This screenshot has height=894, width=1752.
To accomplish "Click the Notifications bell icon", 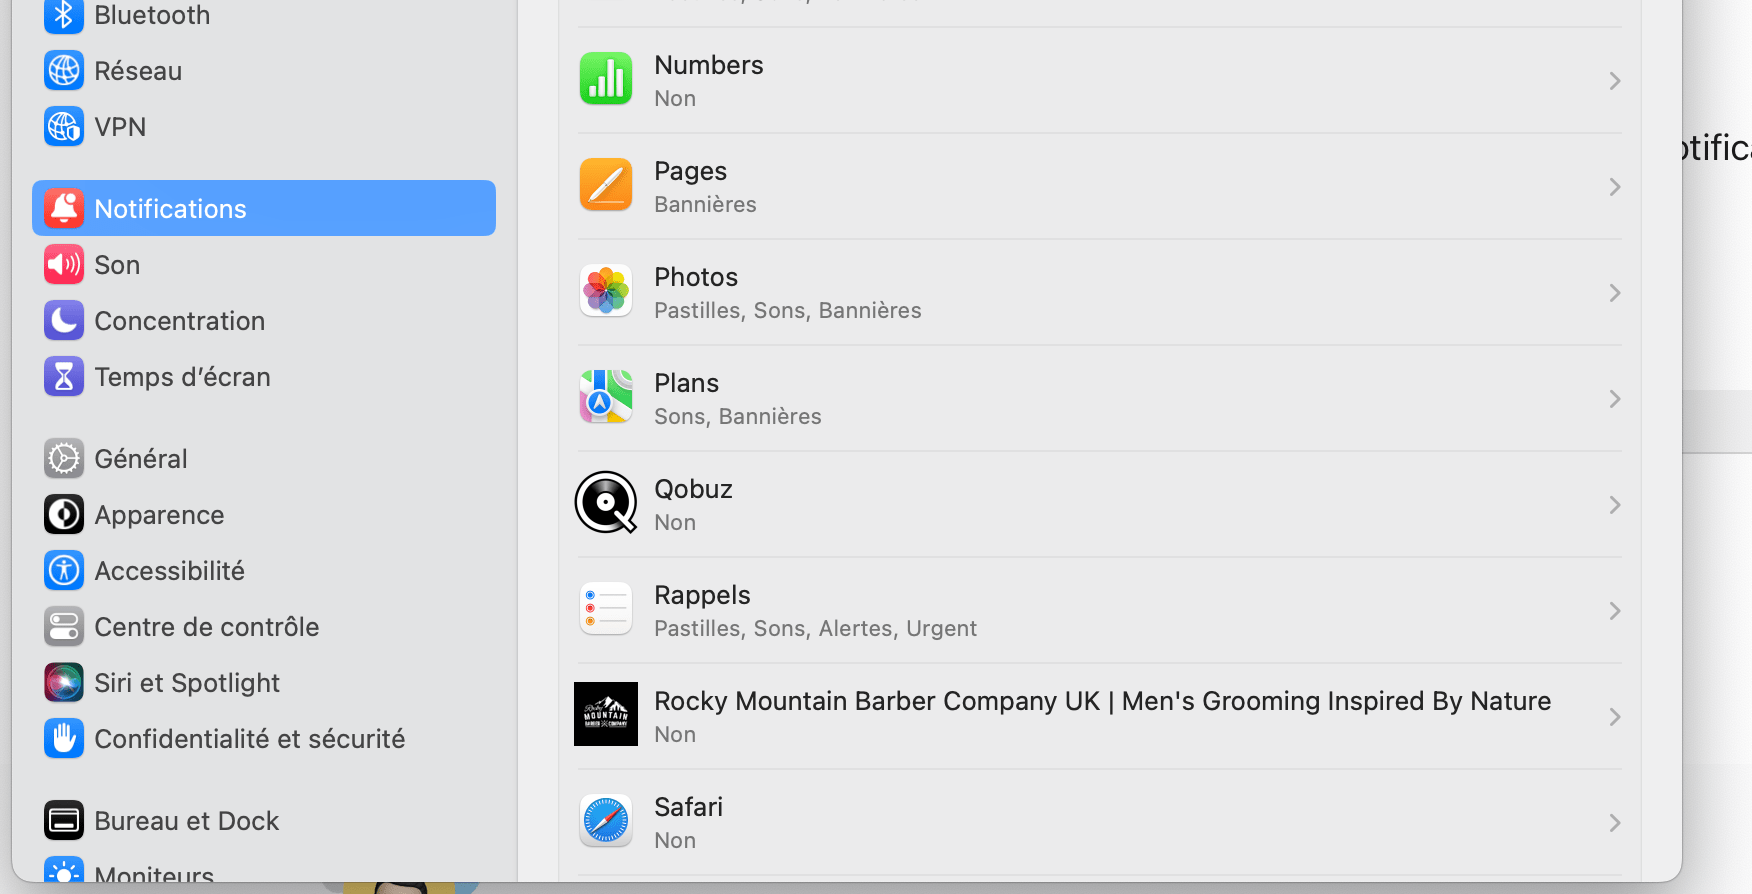I will coord(64,208).
